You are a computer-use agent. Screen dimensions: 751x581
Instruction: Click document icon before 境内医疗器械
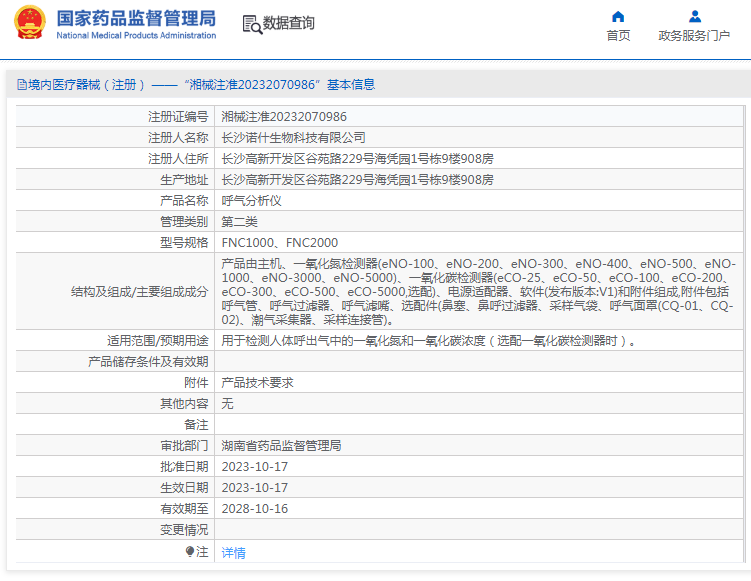pos(22,85)
